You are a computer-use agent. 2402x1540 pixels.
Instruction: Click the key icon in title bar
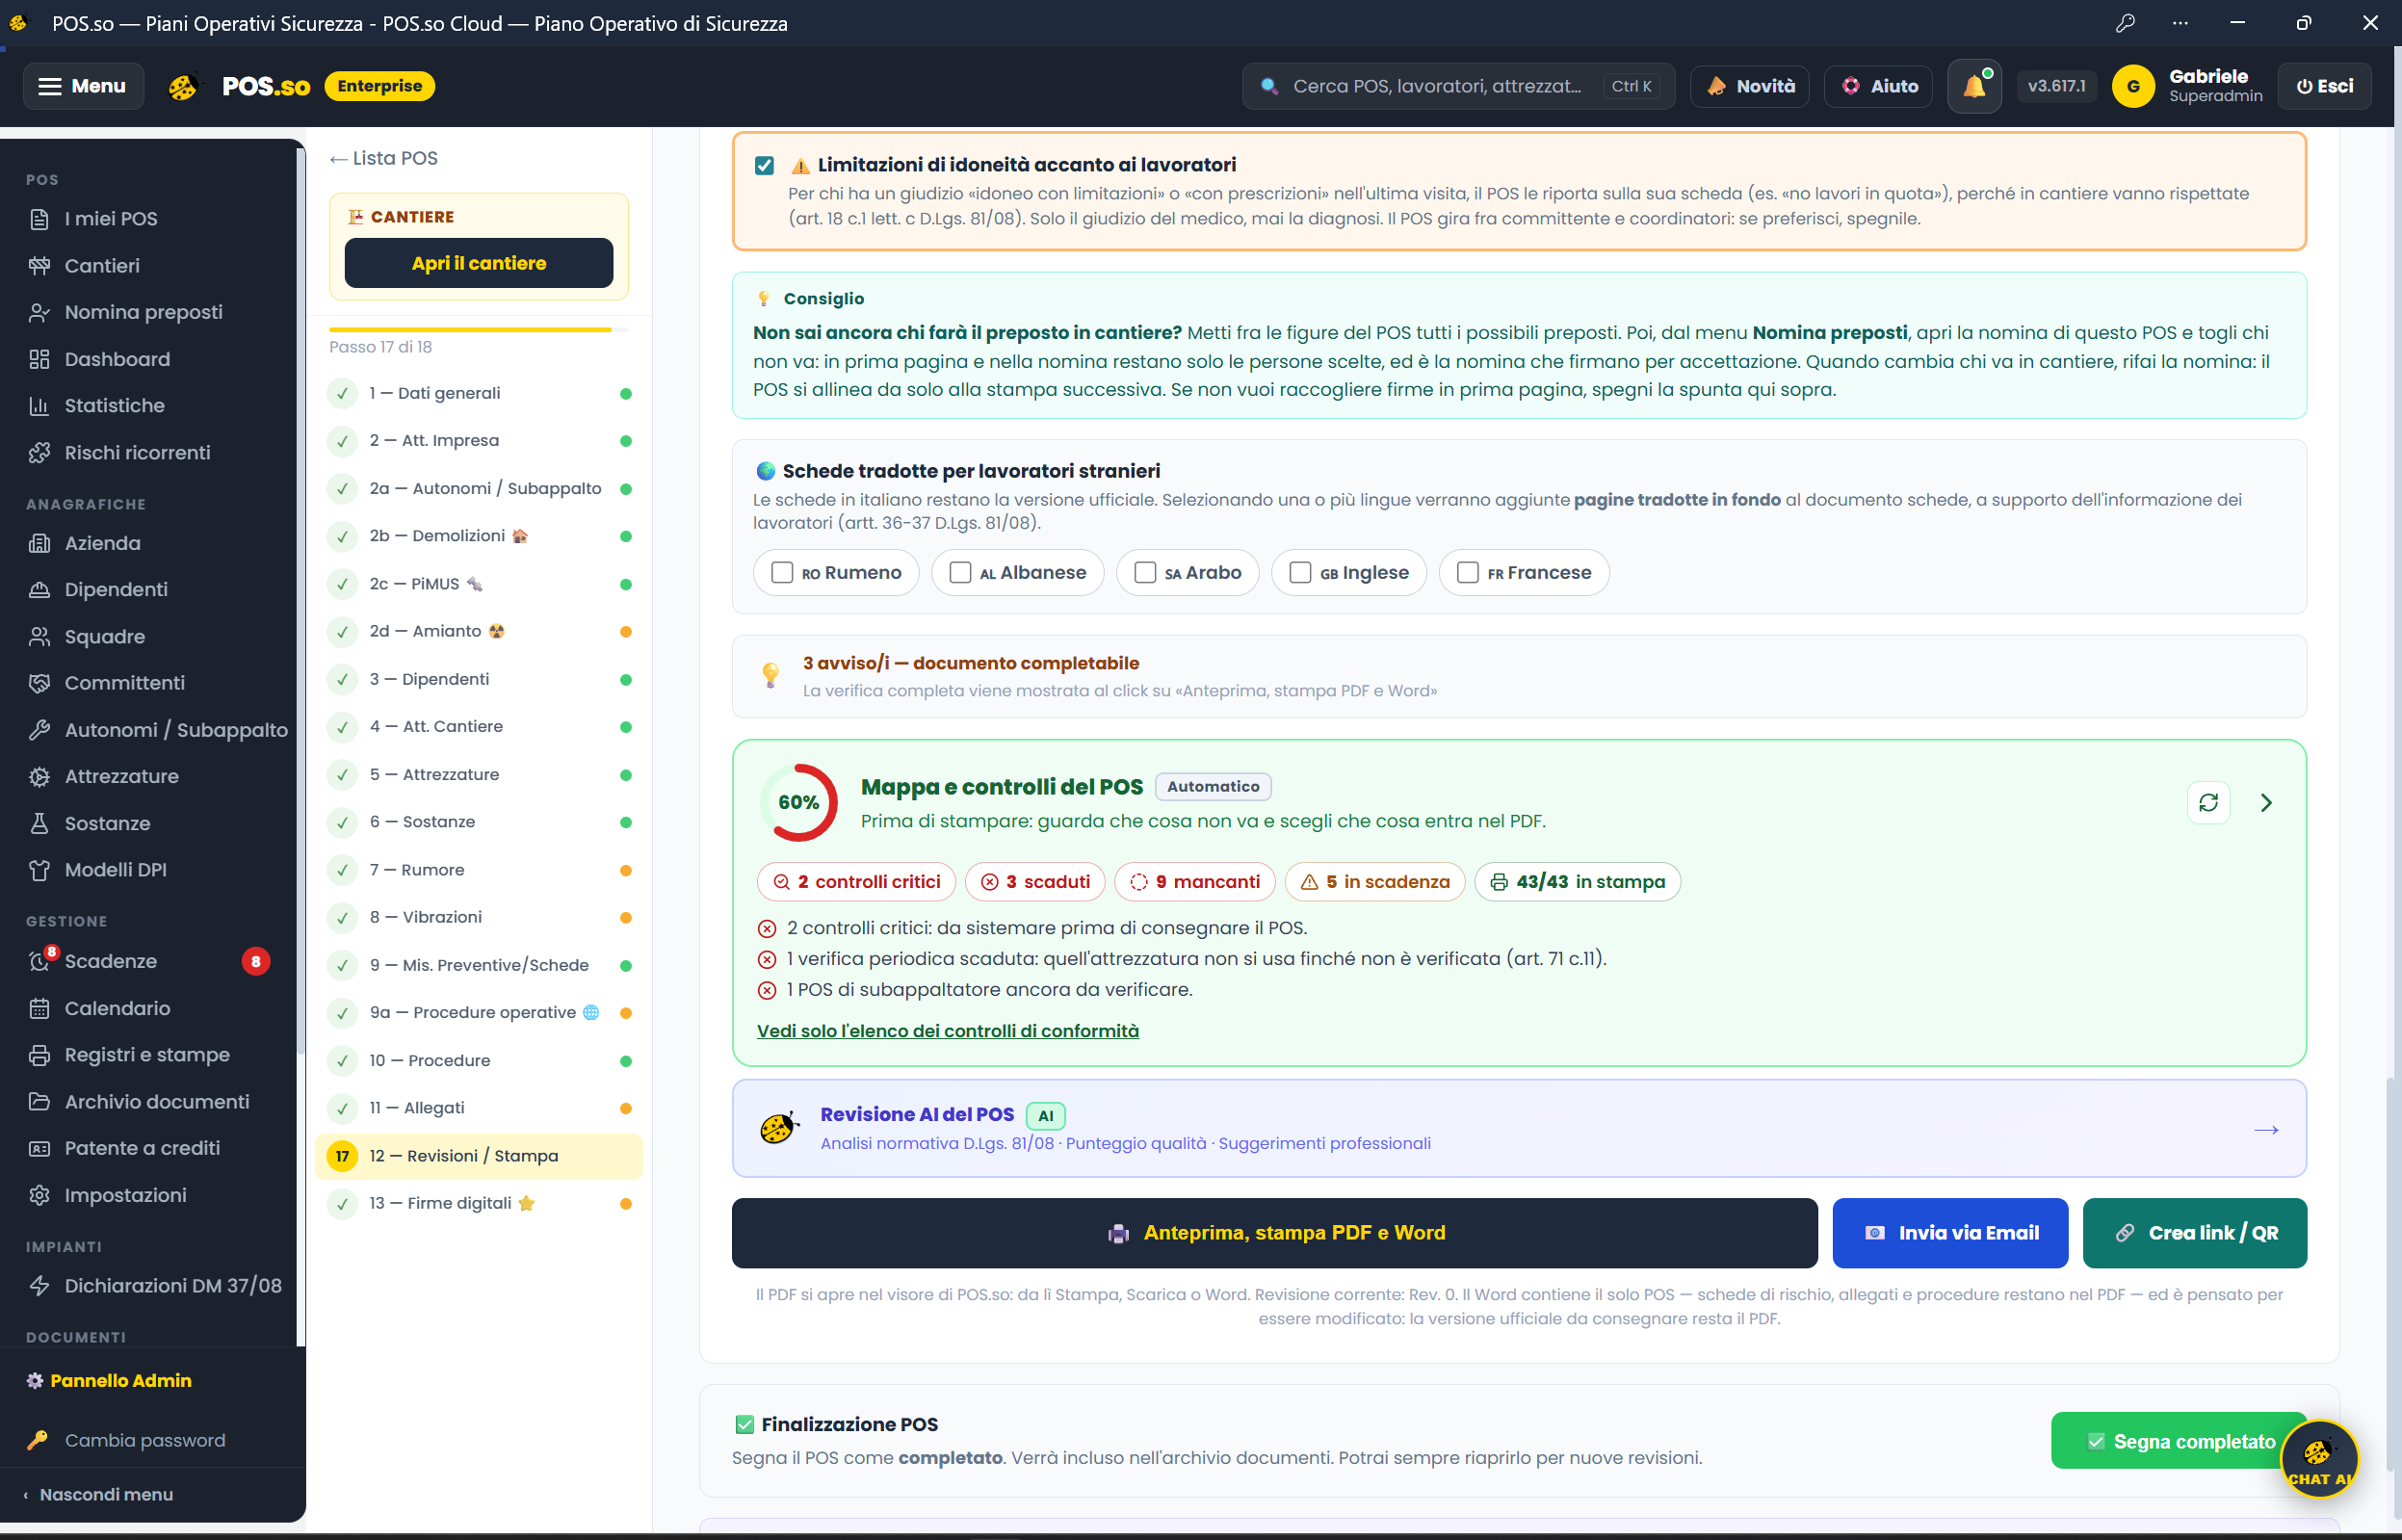tap(2125, 23)
